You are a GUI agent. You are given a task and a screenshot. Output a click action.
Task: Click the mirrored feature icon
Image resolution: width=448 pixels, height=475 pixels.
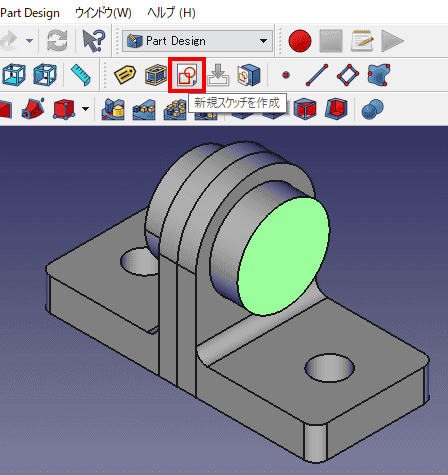113,109
